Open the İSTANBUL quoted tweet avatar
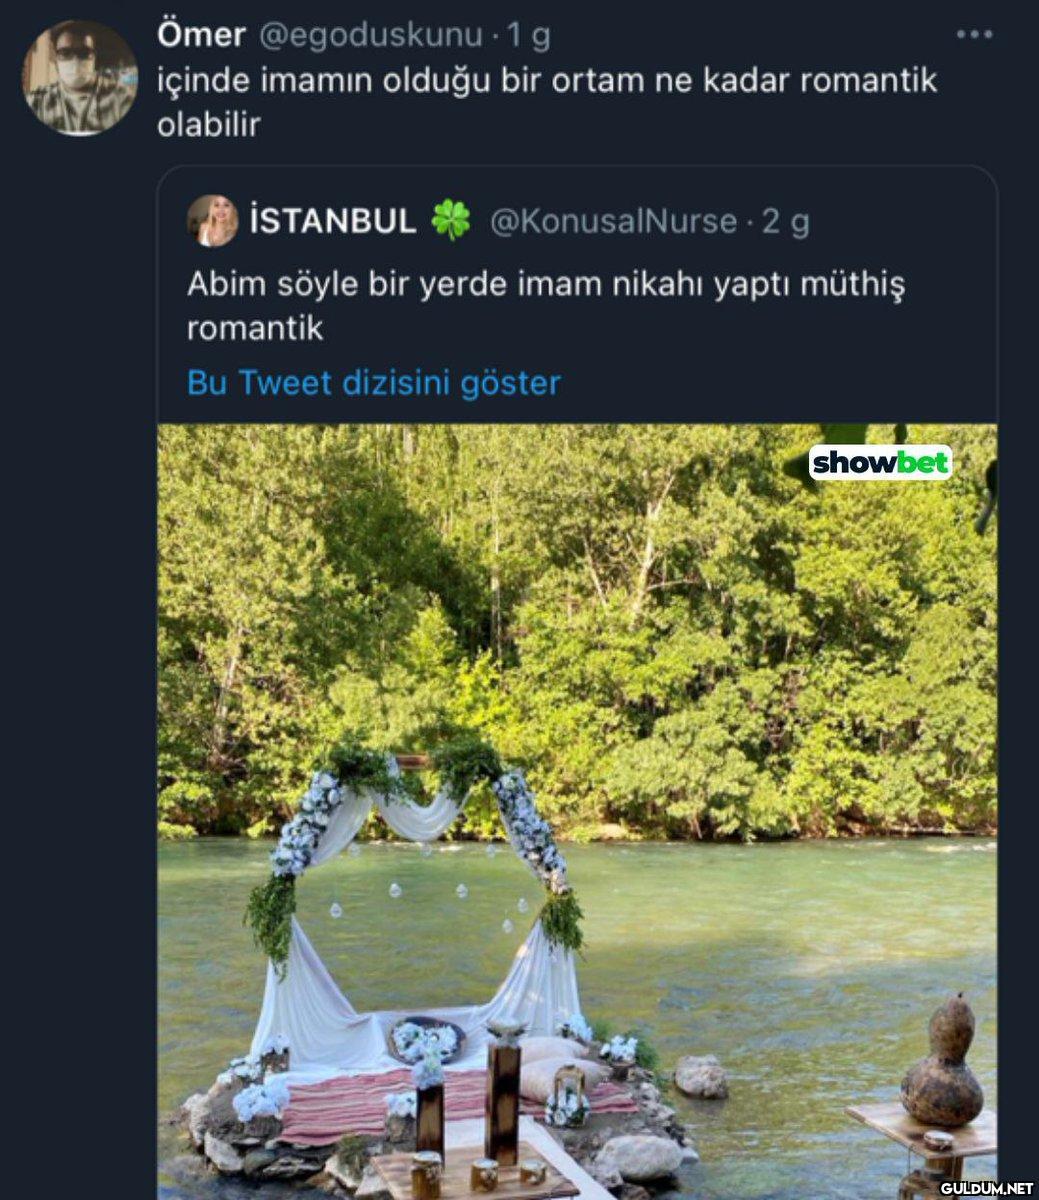This screenshot has height=1200, width=1039. (212, 221)
